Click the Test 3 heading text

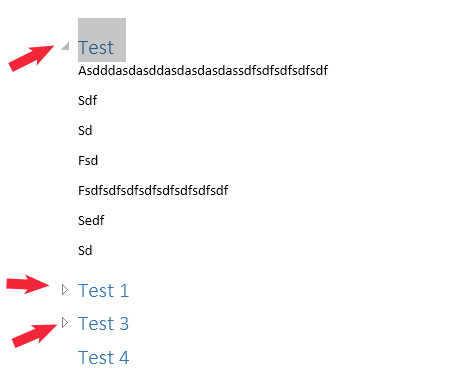[x=103, y=323]
